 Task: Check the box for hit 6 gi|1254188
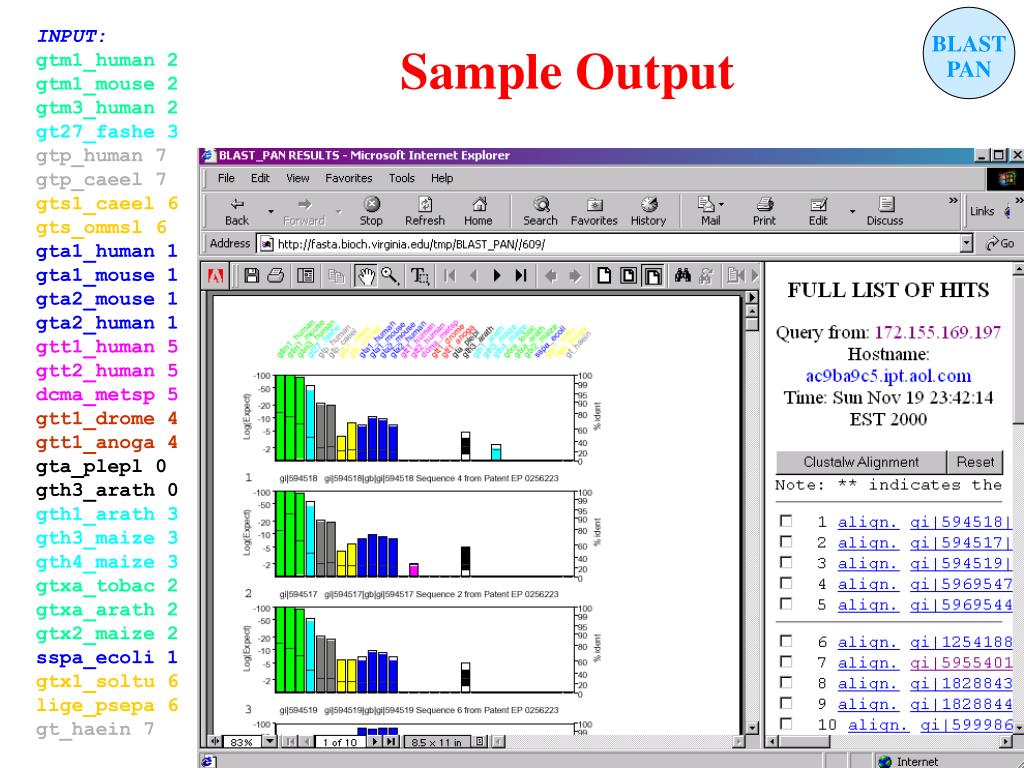coord(786,641)
